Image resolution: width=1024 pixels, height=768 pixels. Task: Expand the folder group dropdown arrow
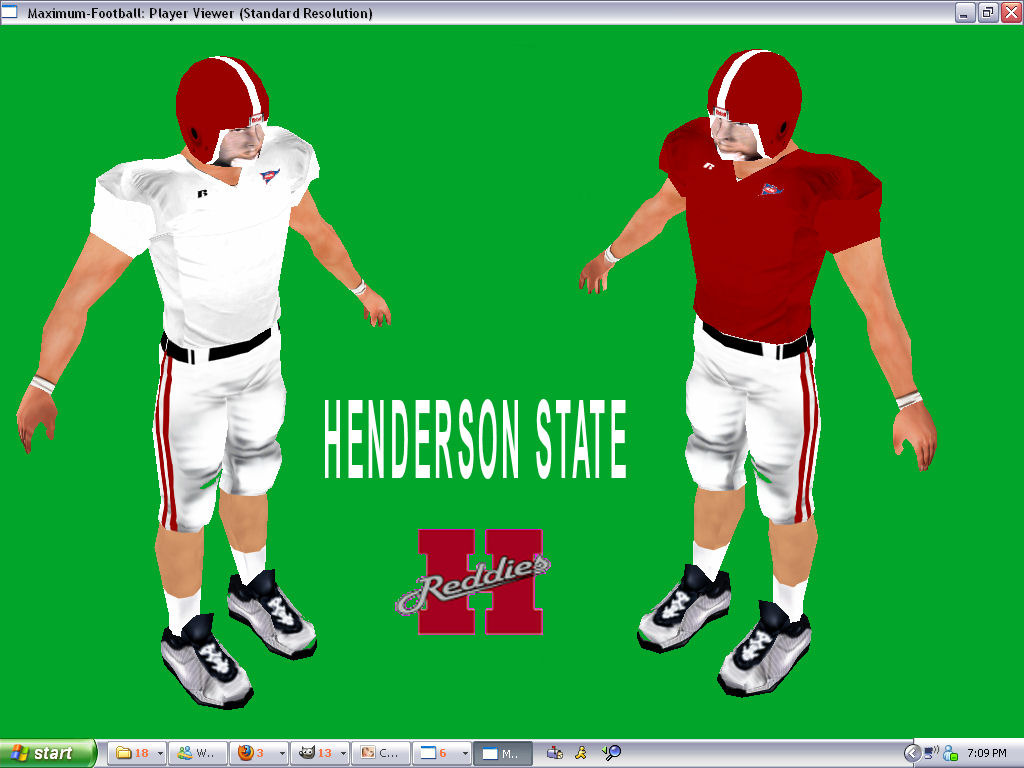click(160, 753)
